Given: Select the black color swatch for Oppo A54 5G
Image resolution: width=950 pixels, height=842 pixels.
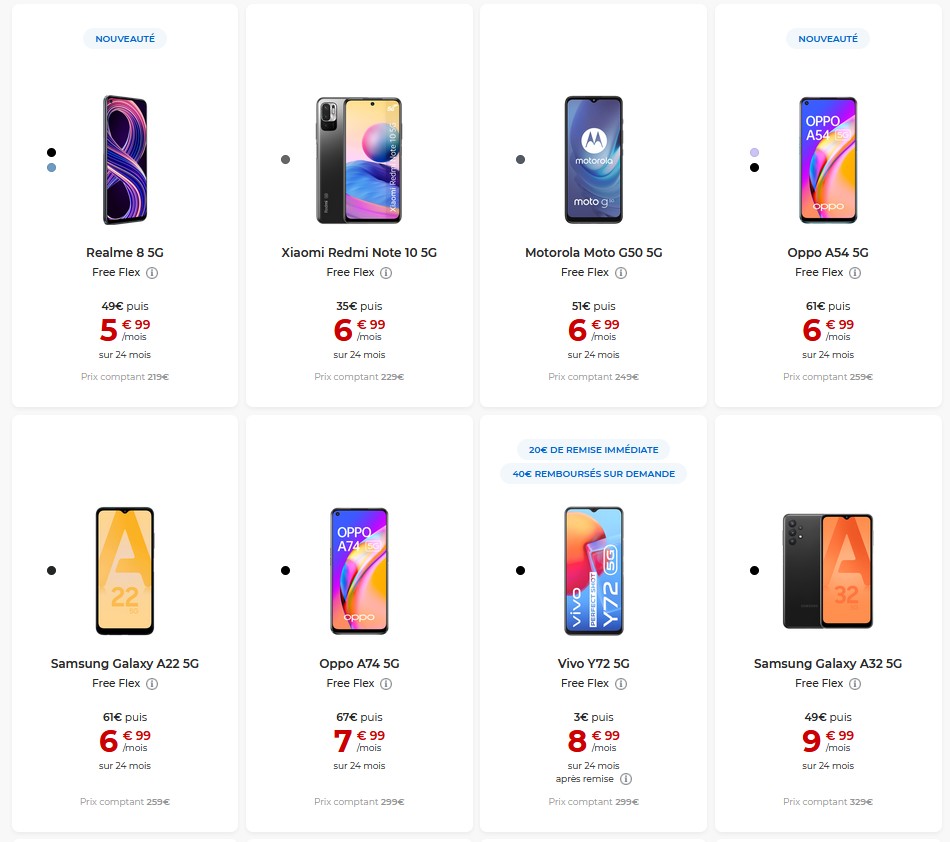Looking at the screenshot, I should [x=754, y=168].
